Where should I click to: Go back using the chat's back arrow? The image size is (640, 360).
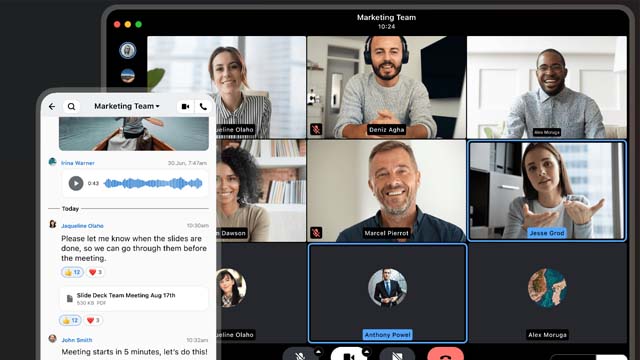(52, 107)
